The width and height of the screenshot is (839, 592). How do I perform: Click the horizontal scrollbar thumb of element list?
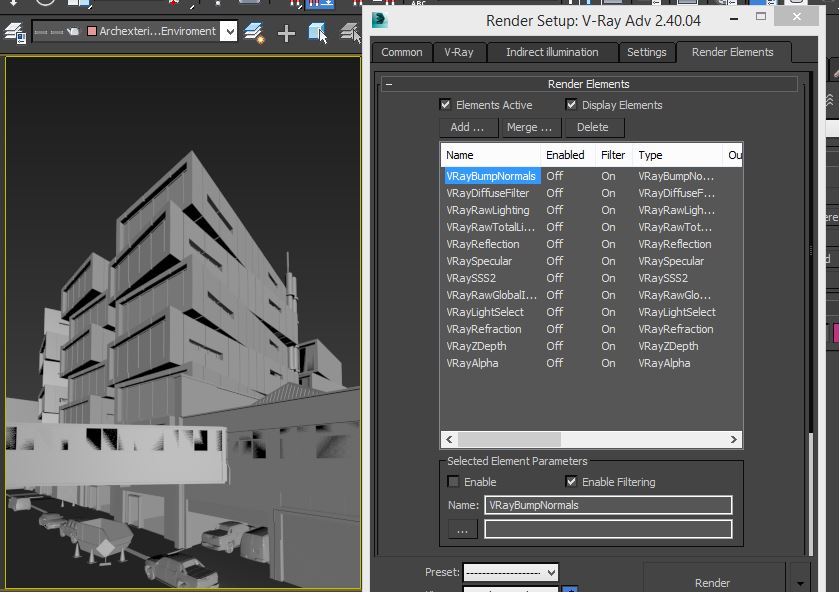click(x=509, y=439)
